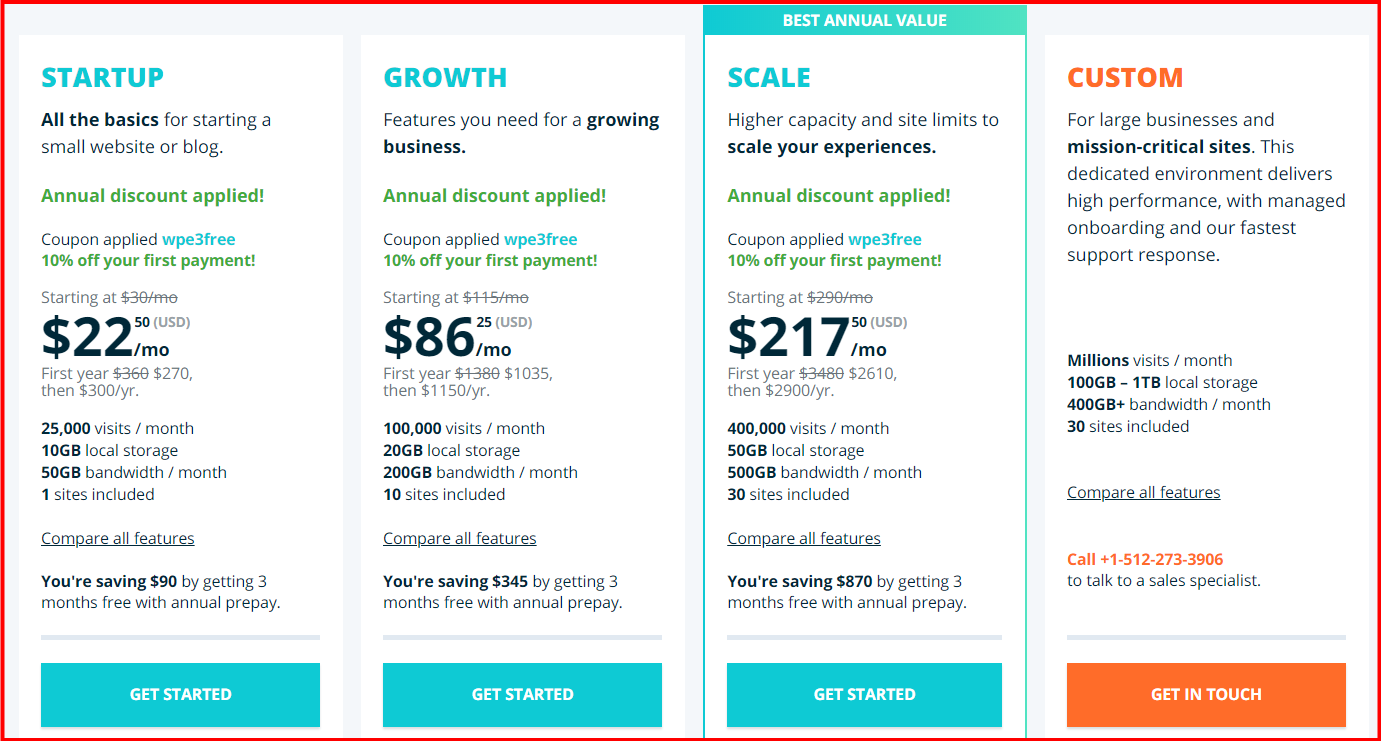Click GET STARTED under the Growth plan
This screenshot has height=741, width=1381.
coord(521,694)
